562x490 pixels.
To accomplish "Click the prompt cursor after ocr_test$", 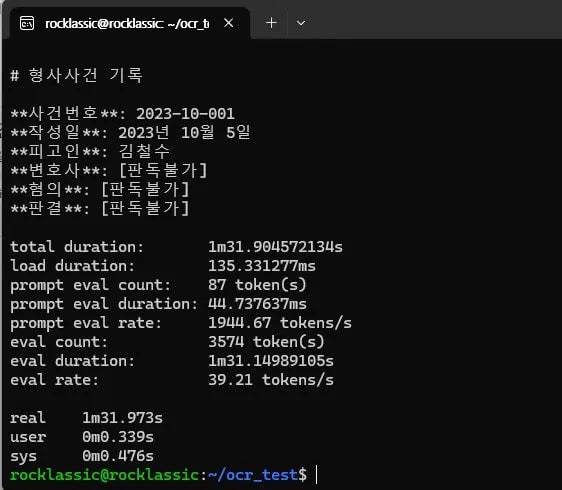I will (x=316, y=475).
